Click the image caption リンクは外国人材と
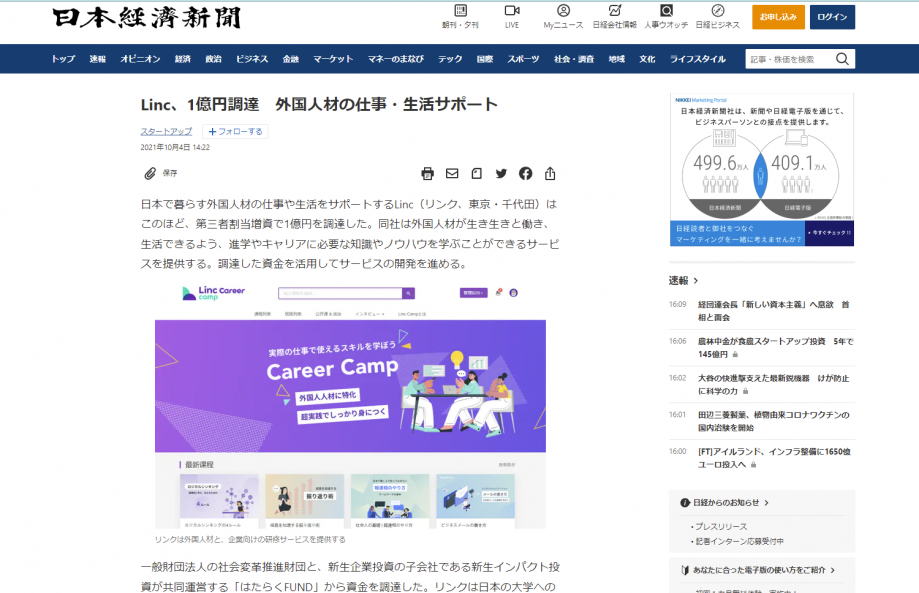Viewport: 919px width, 593px height. click(250, 540)
